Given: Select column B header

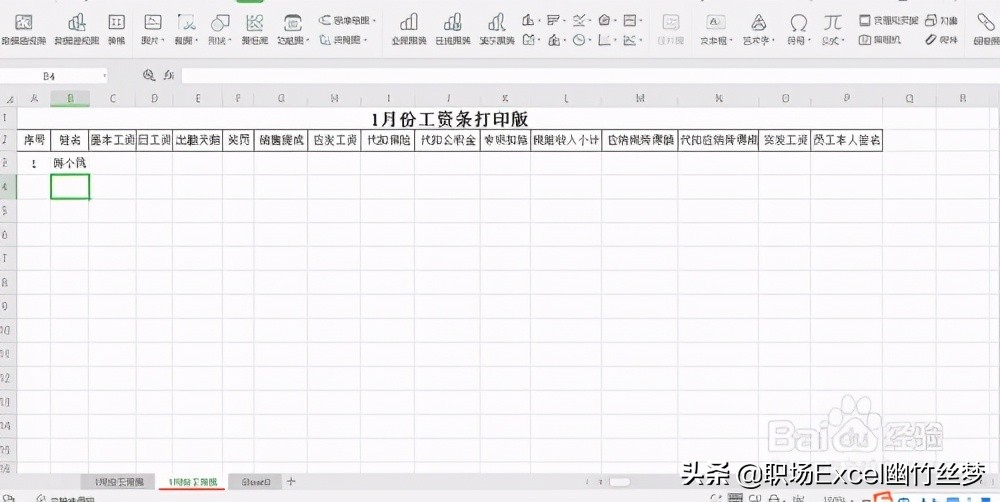Looking at the screenshot, I should [x=70, y=98].
